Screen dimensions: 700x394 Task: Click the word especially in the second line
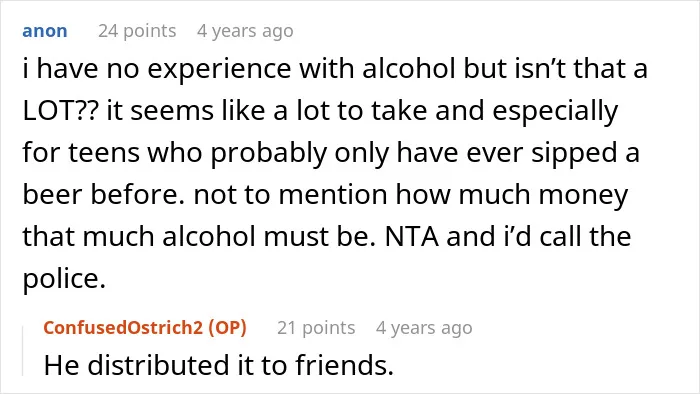click(555, 112)
